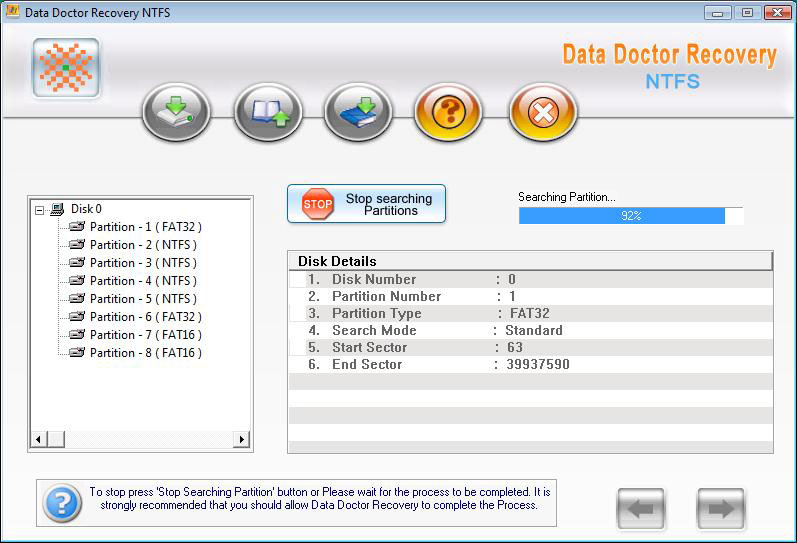Click the drive icon beside Partition - 6

[x=77, y=316]
